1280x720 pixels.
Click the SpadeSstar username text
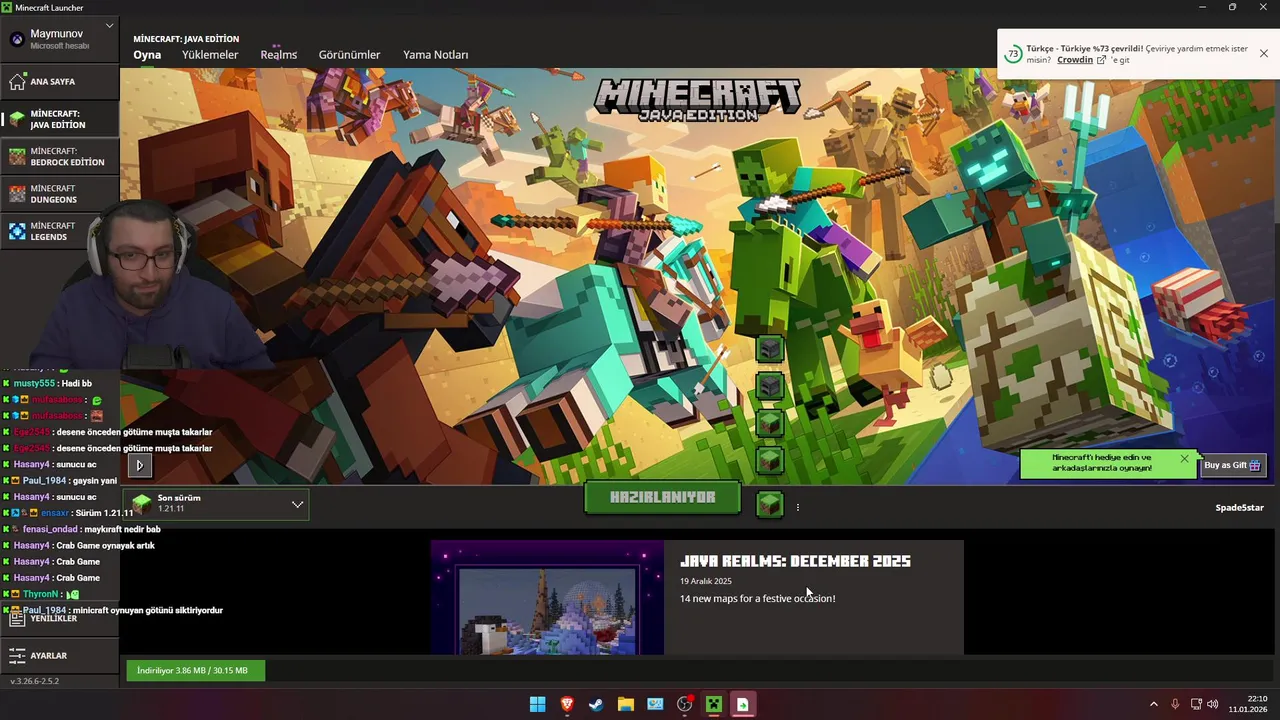coord(1239,508)
